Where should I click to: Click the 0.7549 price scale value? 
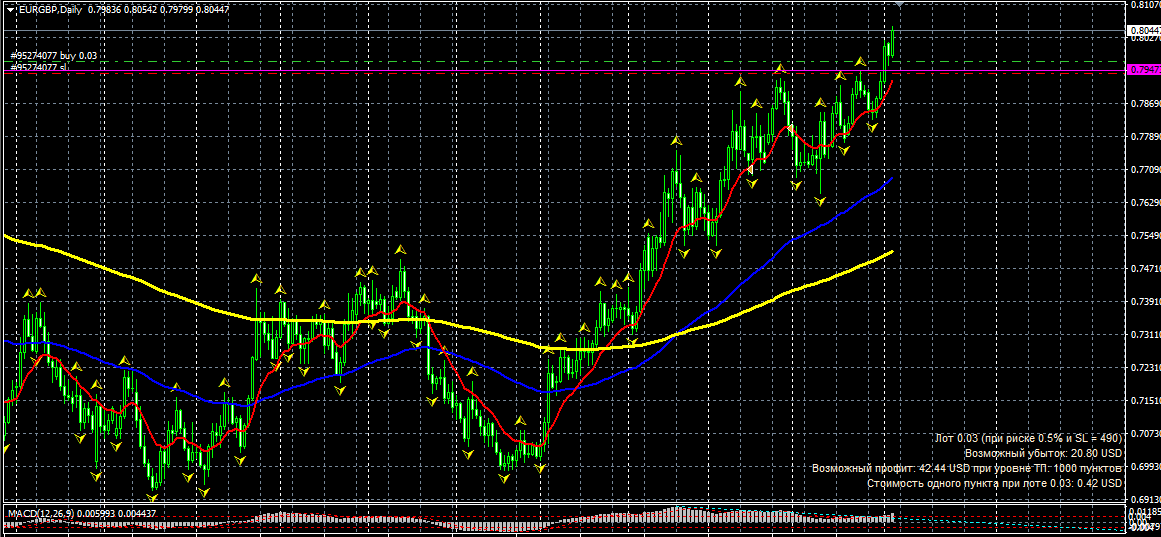click(1144, 236)
